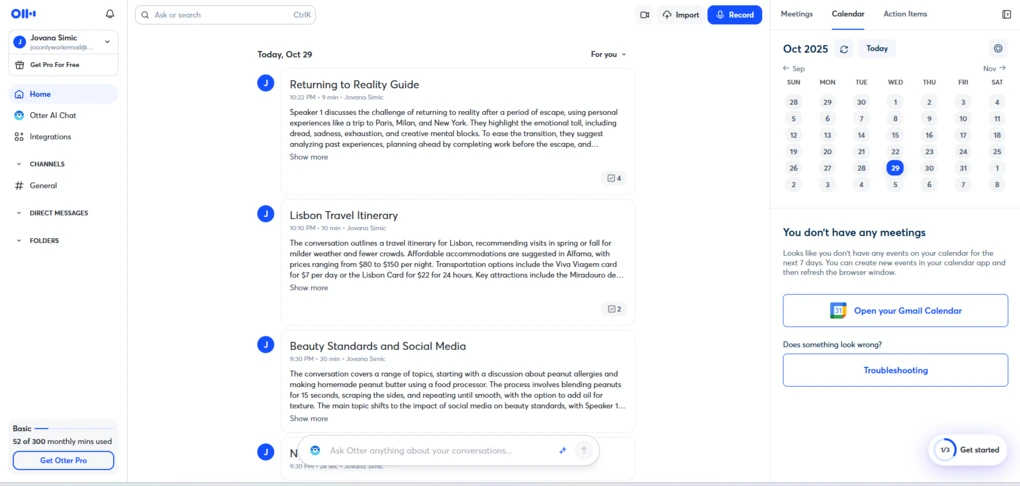Switch to the Action Items tab
The width and height of the screenshot is (1020, 486).
[x=905, y=15]
